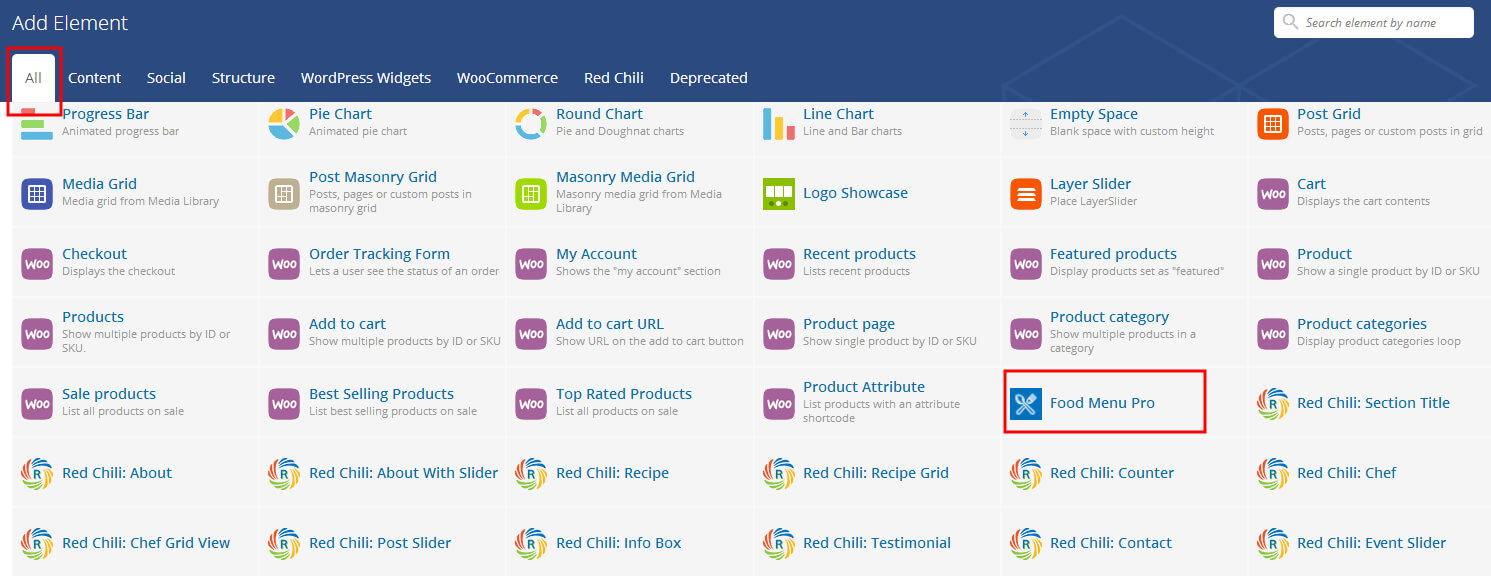The image size is (1491, 576).
Task: Click the Red Chili: Testimonial icon
Action: click(x=779, y=543)
